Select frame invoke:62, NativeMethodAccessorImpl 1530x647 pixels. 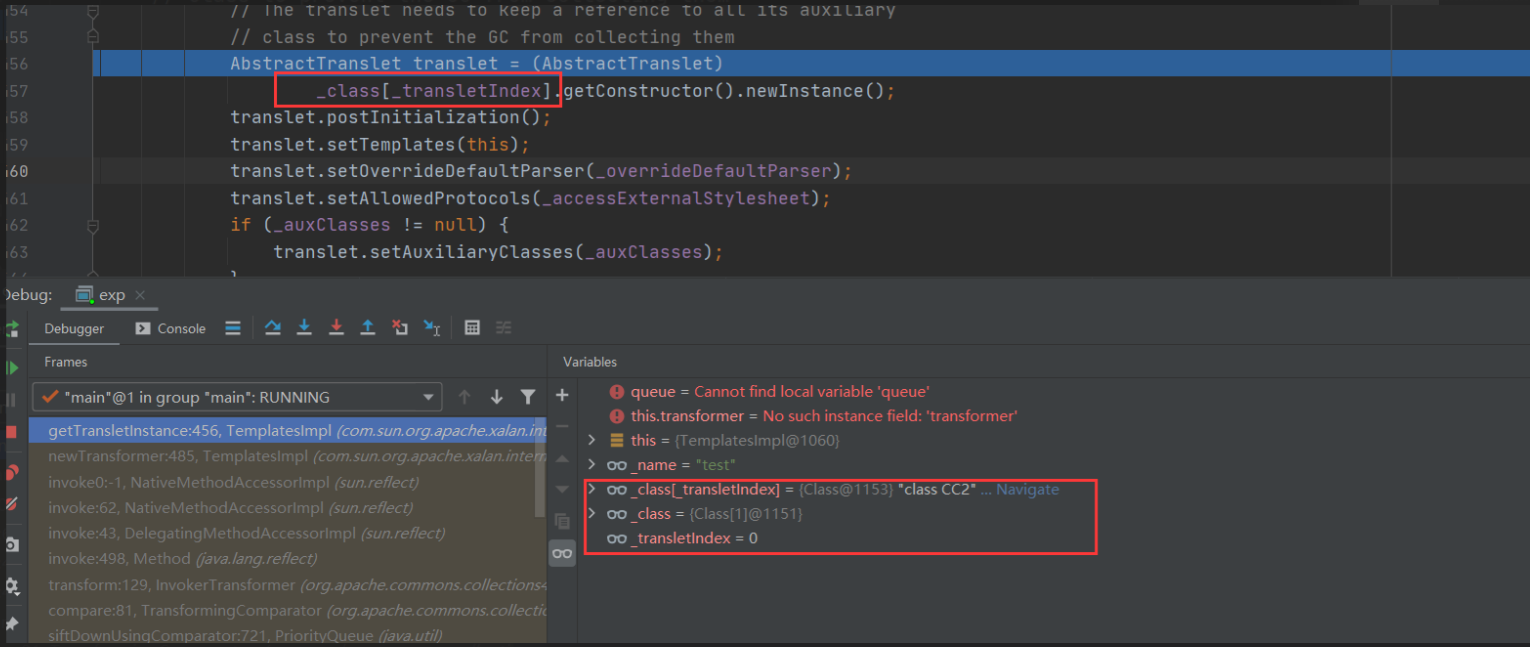[288, 507]
